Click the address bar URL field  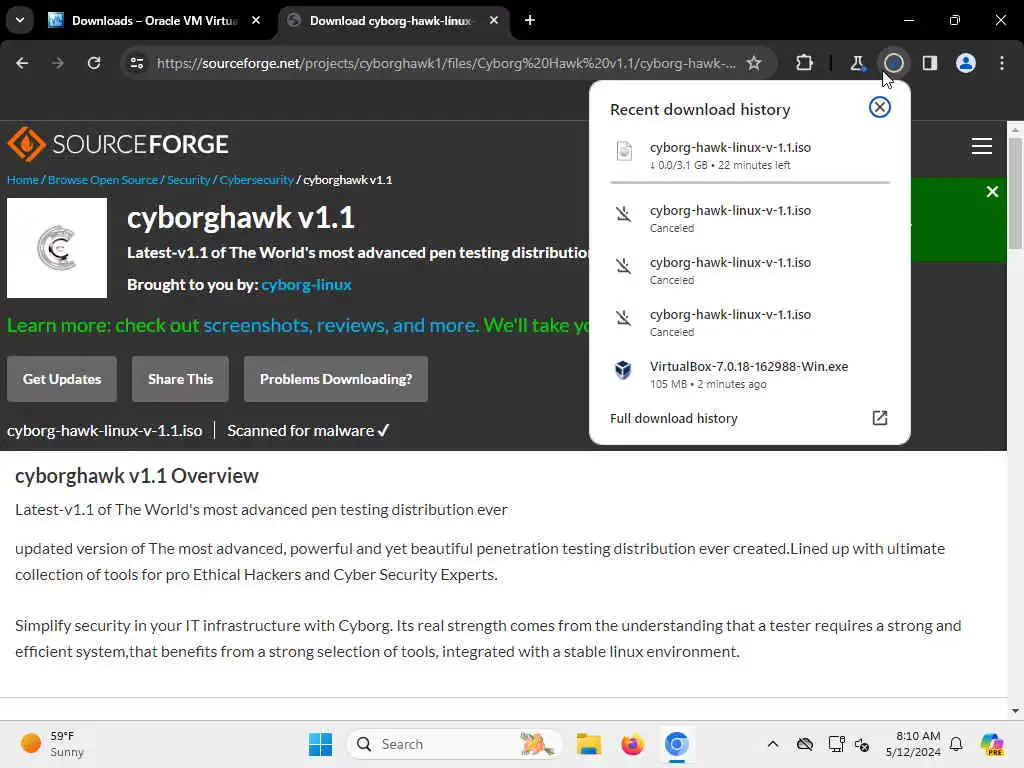[x=446, y=63]
